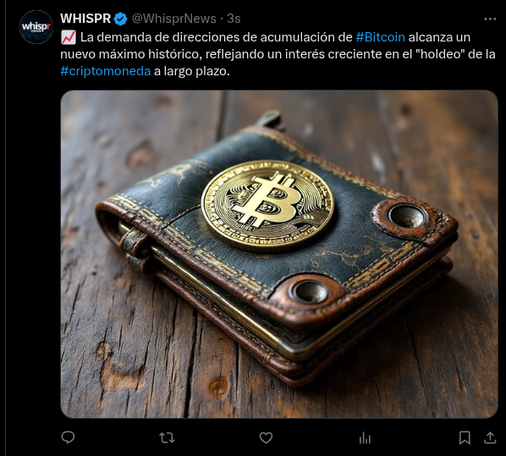Click the 'nuevo máximo histórico' text line

tap(131, 54)
